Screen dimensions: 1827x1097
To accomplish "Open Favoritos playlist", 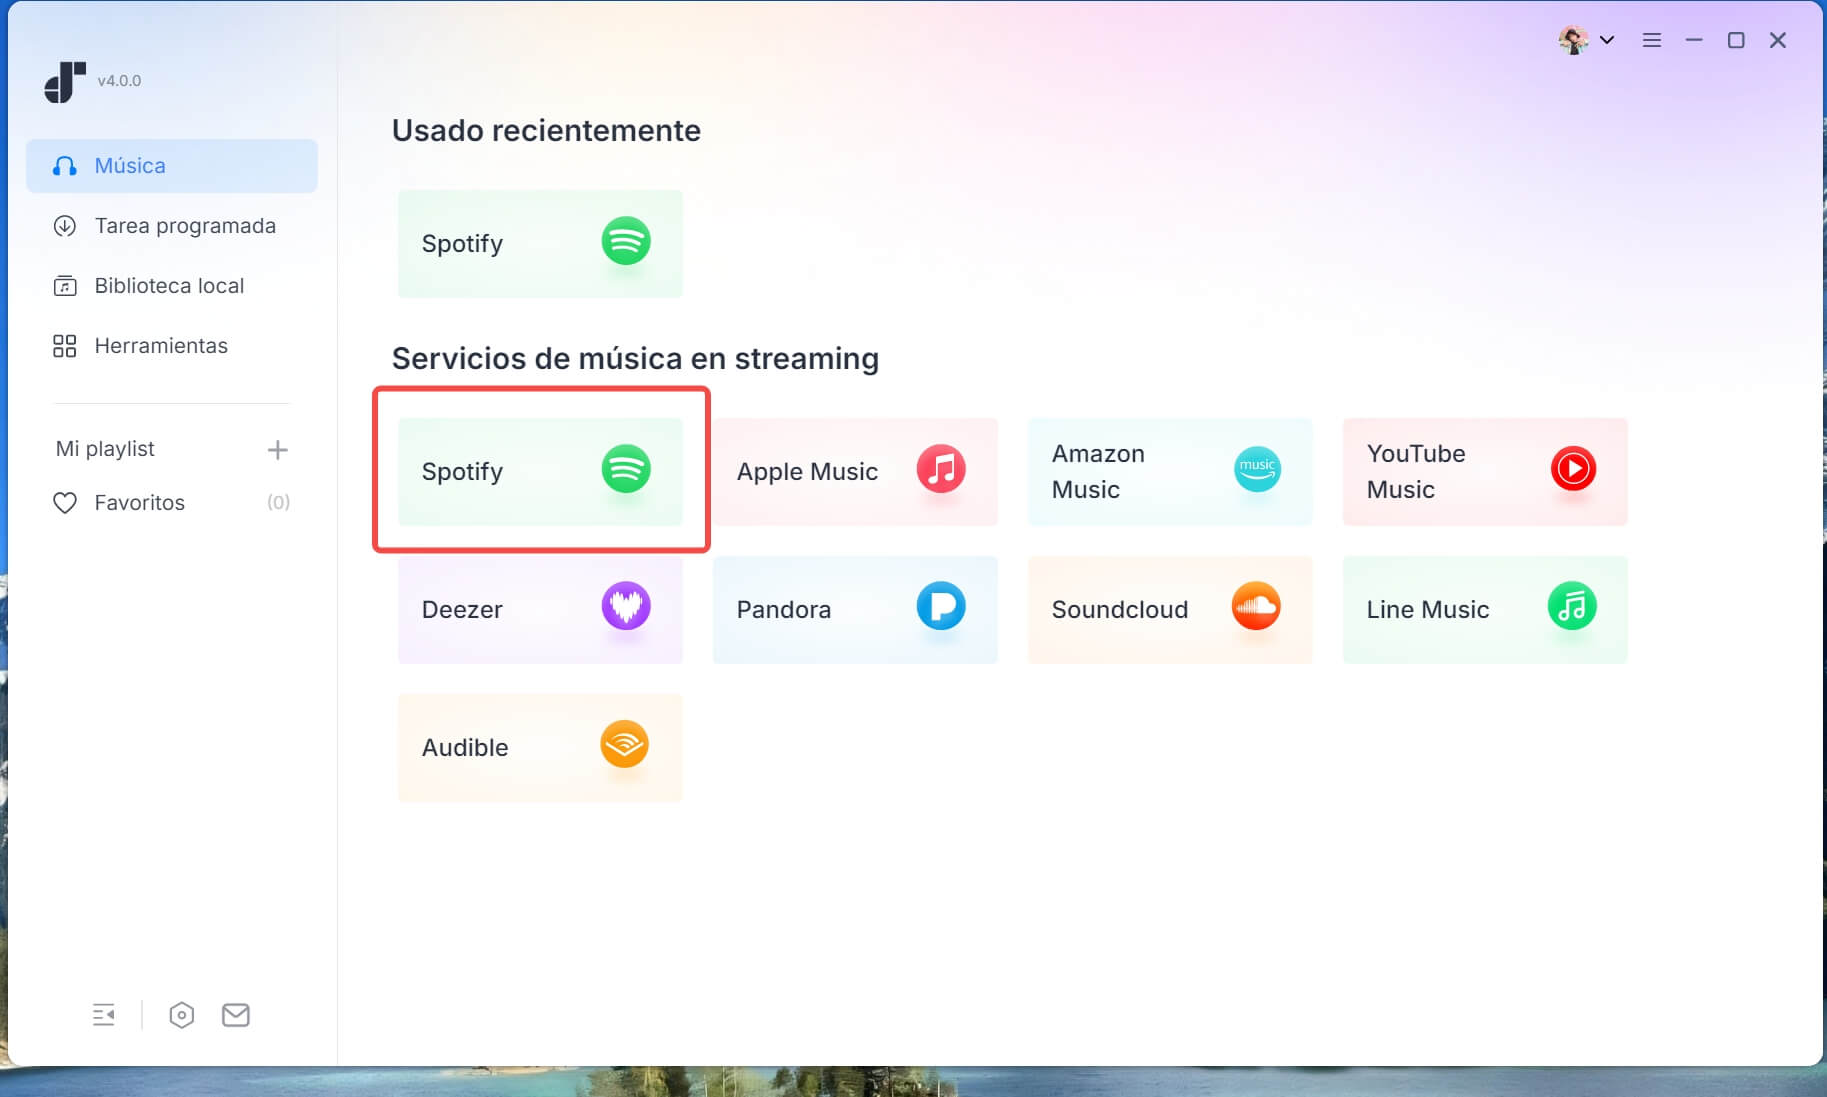I will (140, 503).
